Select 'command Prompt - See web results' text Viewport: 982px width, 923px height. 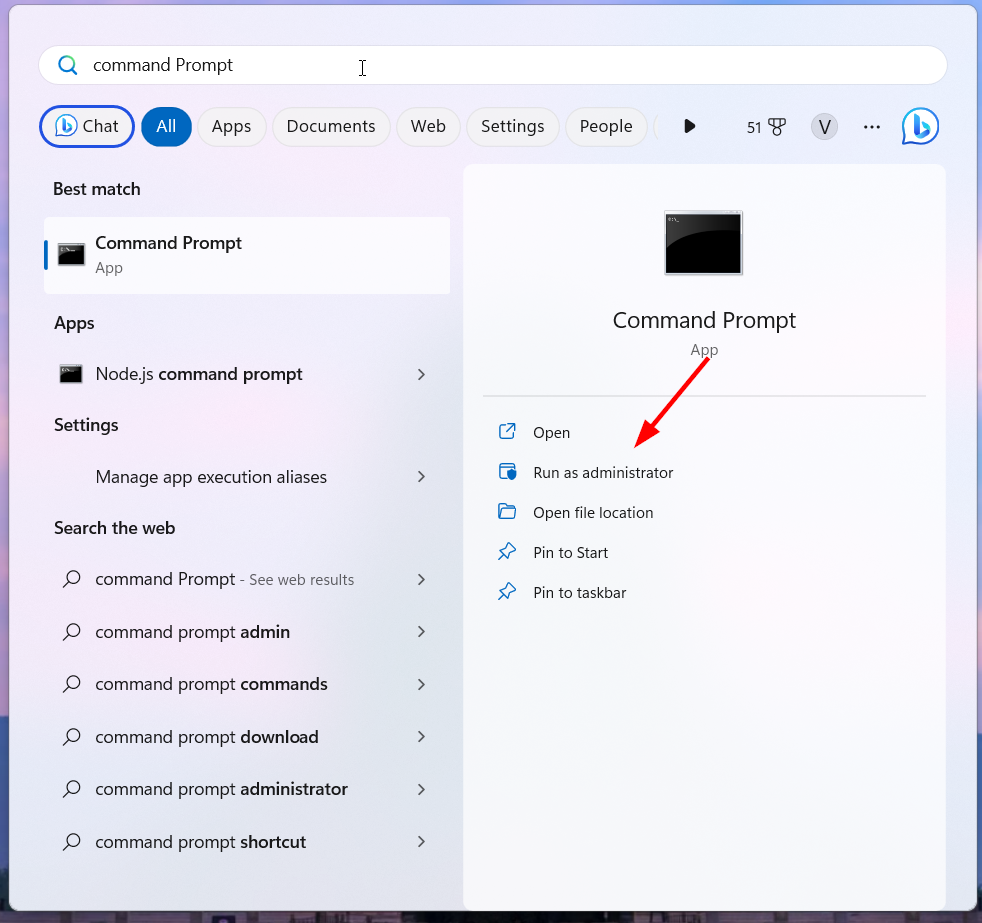pos(224,580)
